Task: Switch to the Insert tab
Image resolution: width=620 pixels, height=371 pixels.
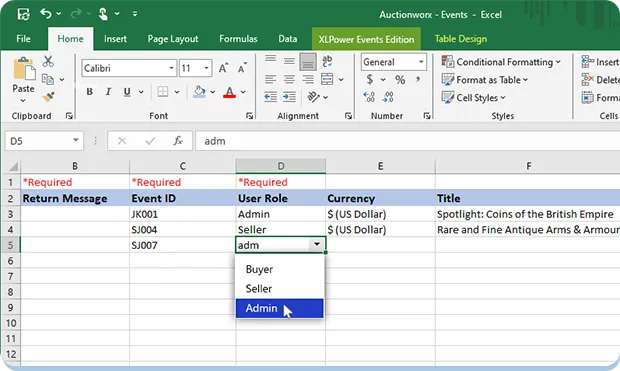Action: 115,39
